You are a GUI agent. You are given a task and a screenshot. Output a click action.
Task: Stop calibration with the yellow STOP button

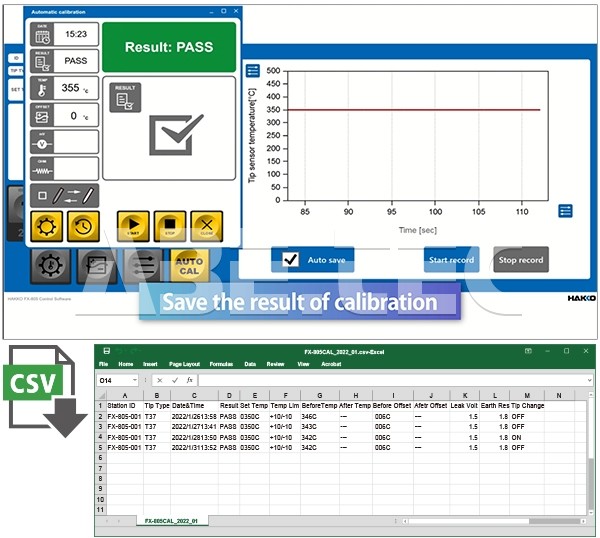[x=170, y=227]
